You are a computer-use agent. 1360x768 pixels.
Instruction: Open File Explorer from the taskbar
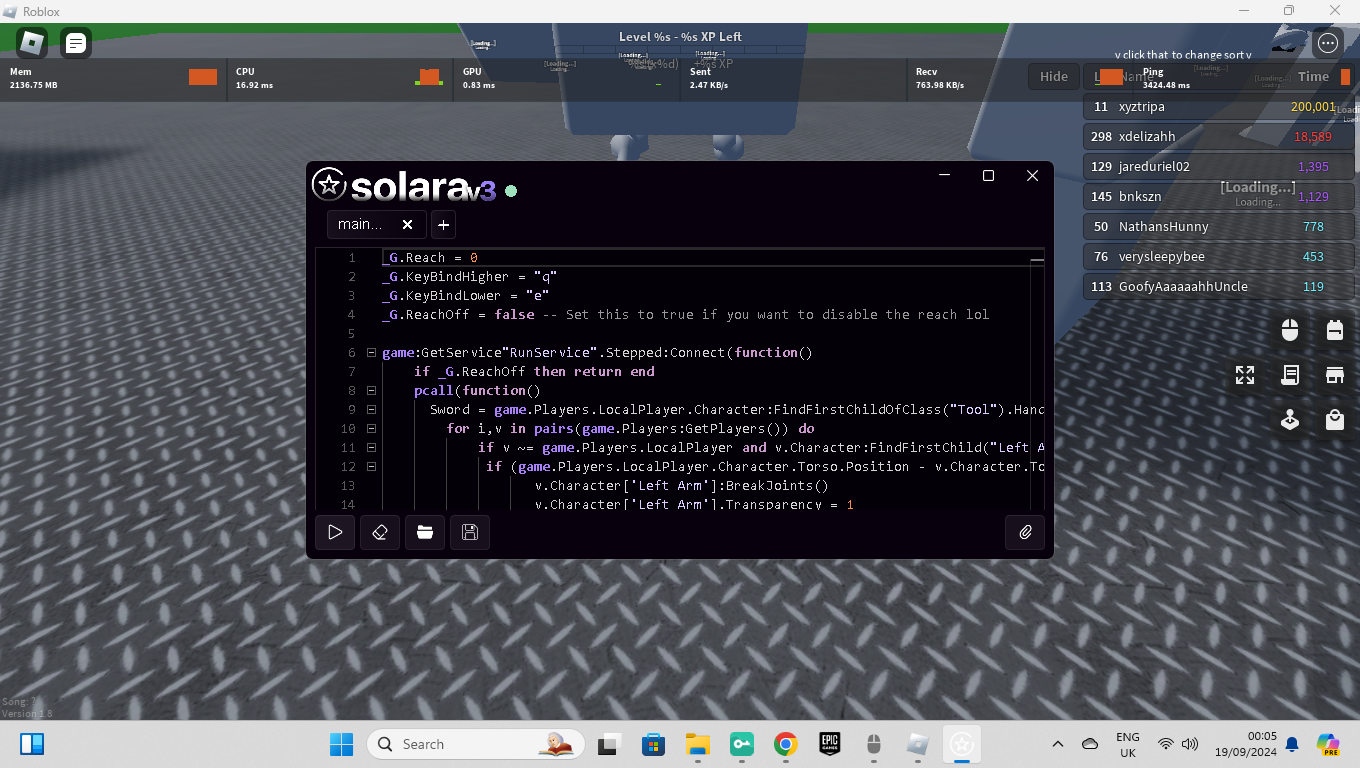pos(697,744)
